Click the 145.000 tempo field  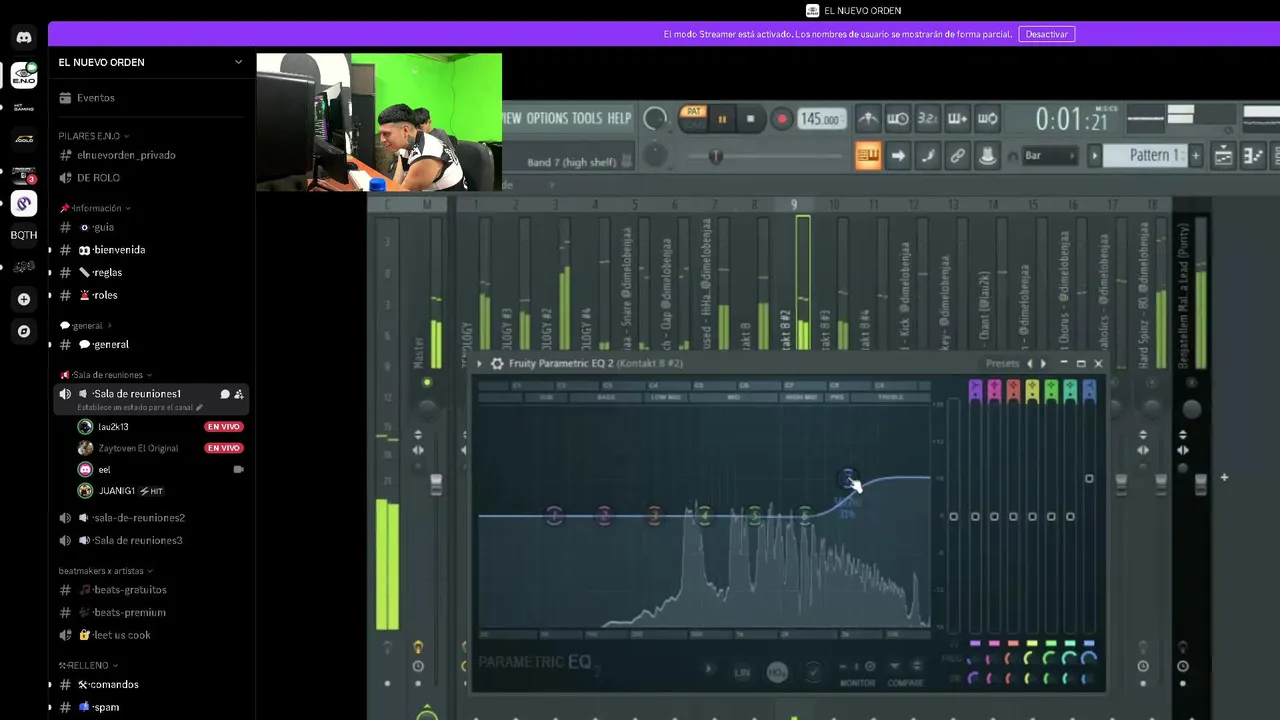tap(821, 119)
